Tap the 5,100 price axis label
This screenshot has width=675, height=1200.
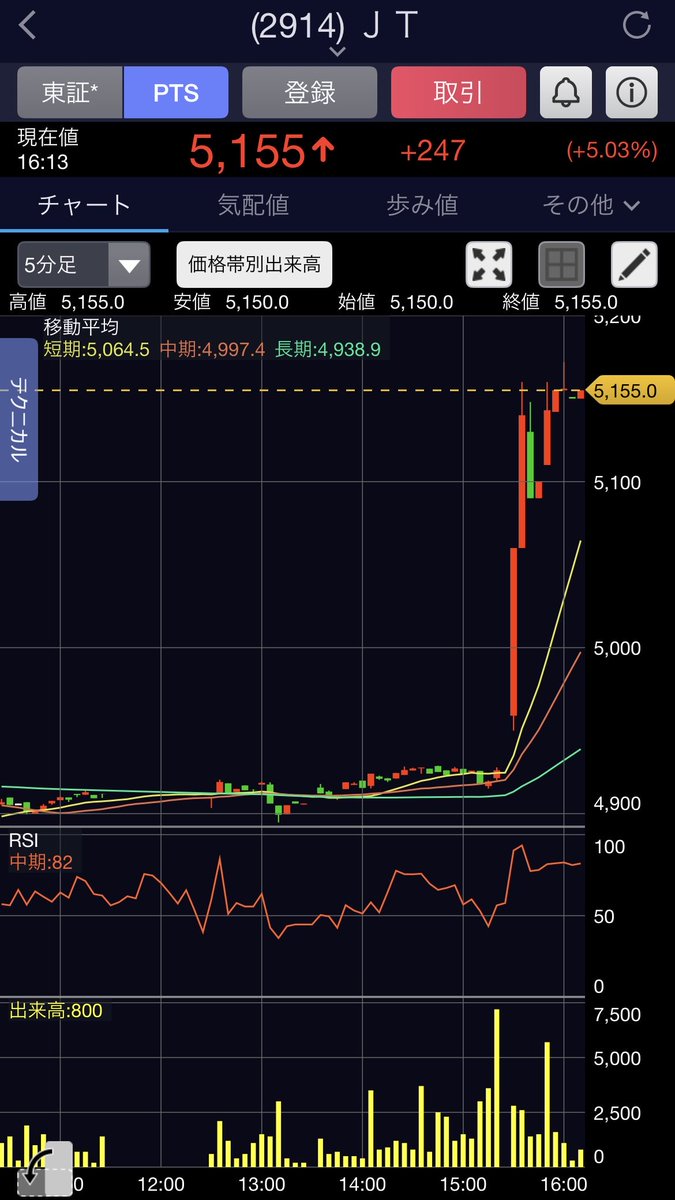pyautogui.click(x=617, y=482)
